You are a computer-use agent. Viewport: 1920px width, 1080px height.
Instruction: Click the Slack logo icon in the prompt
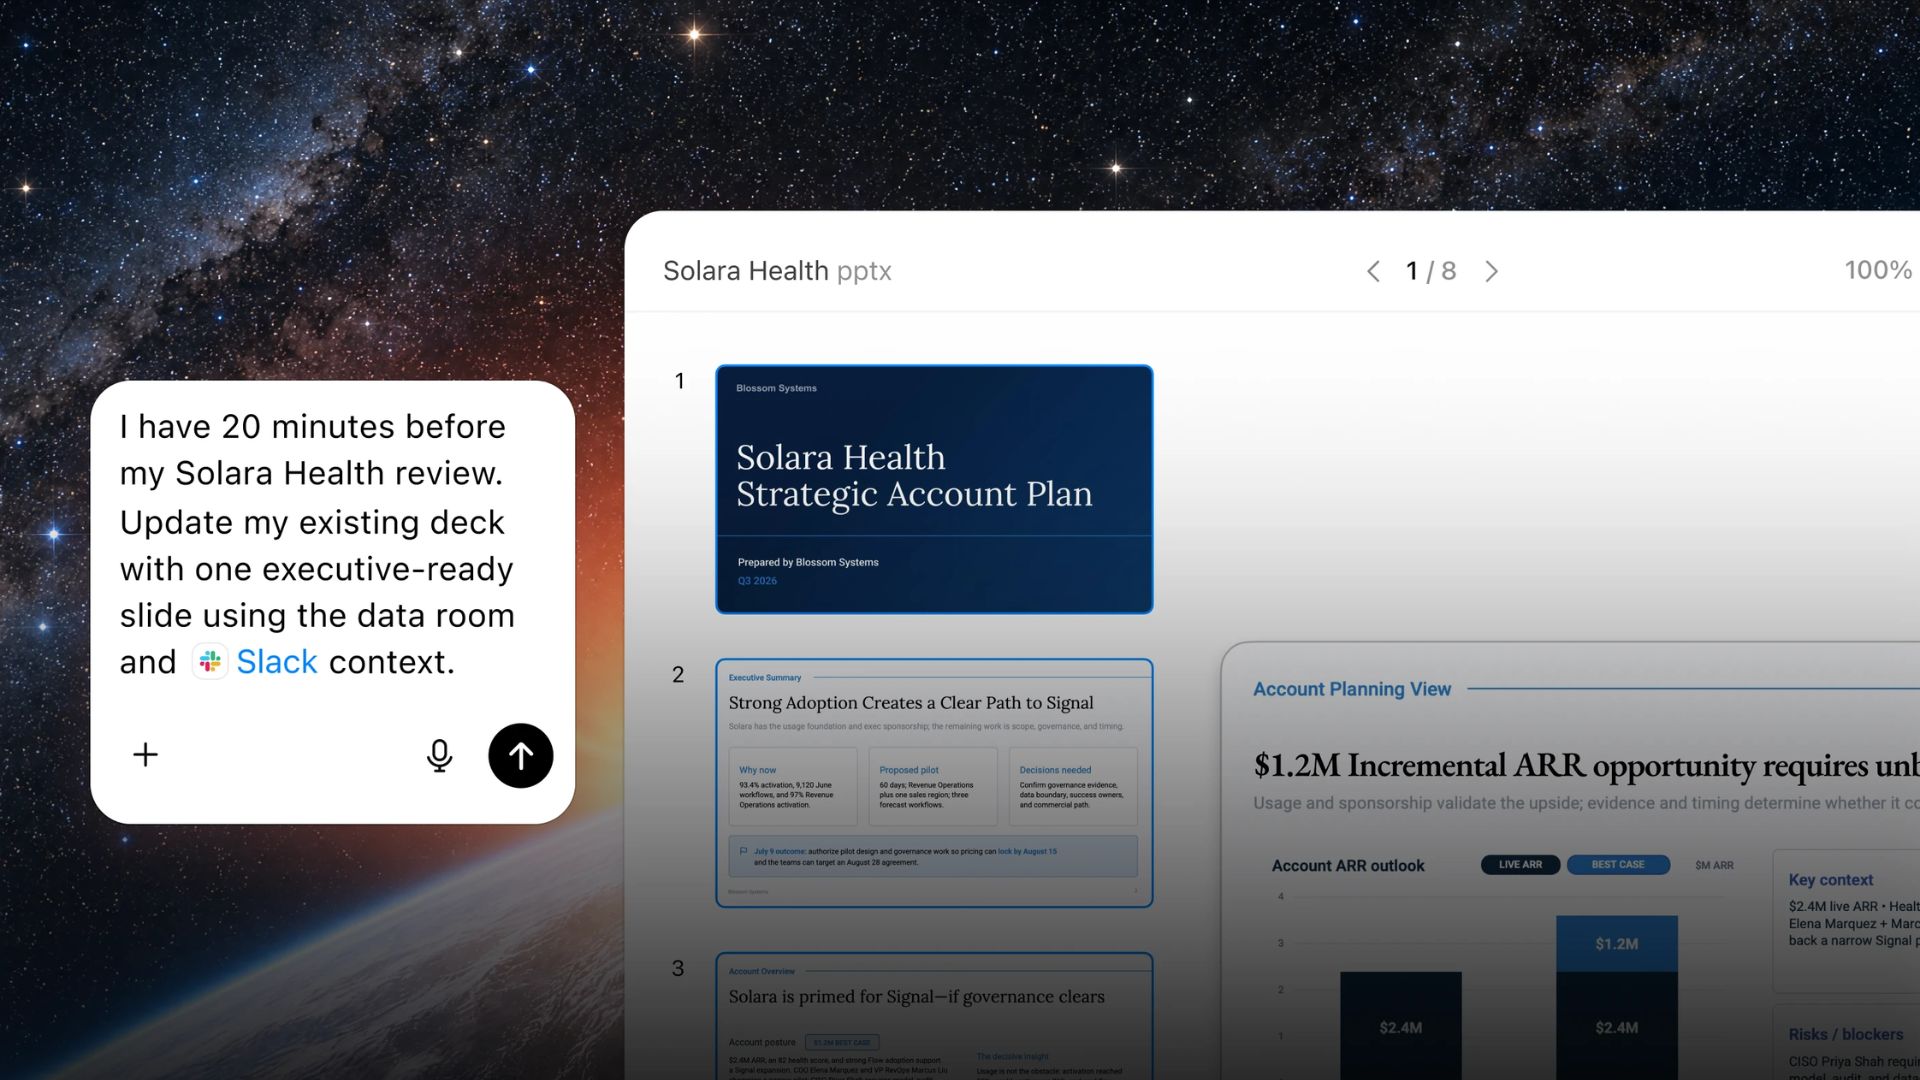coord(210,662)
